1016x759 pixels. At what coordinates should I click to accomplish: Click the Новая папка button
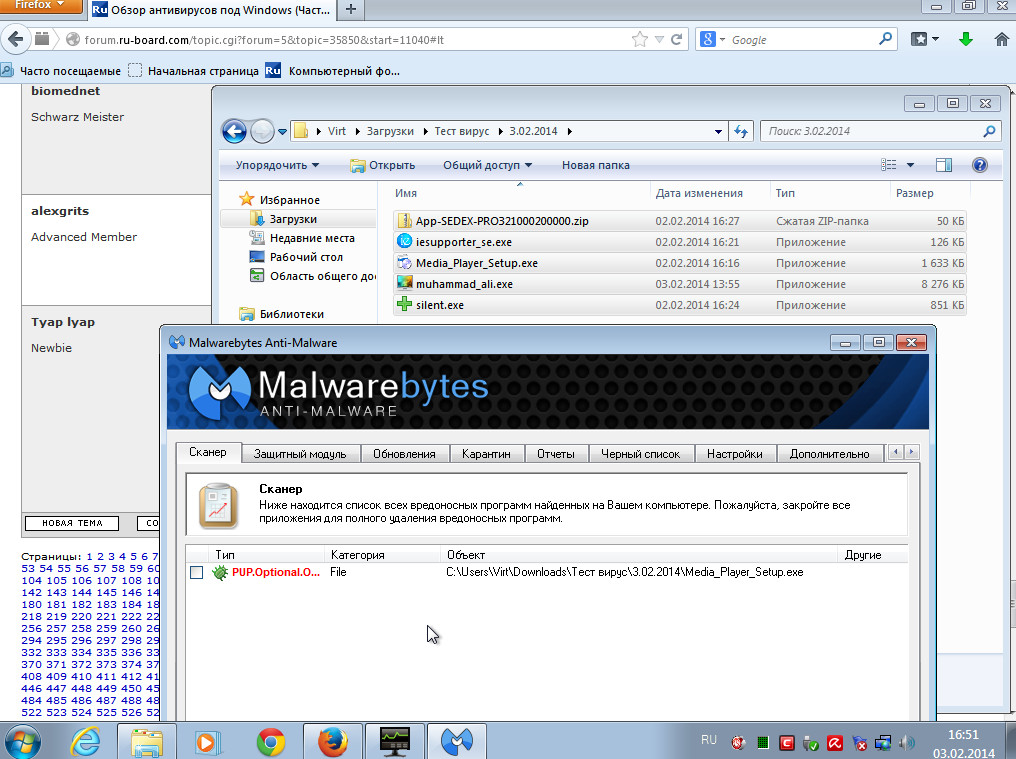pos(595,165)
